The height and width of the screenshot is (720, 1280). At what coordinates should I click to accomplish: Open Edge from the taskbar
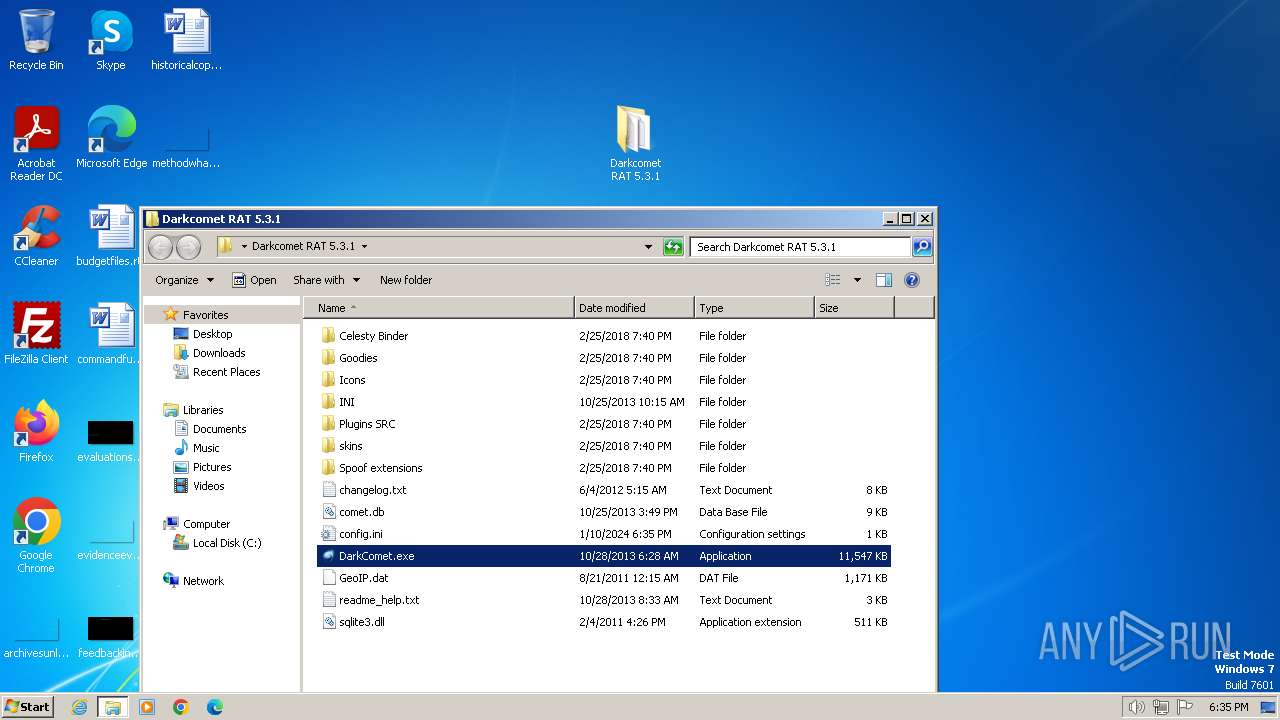215,707
